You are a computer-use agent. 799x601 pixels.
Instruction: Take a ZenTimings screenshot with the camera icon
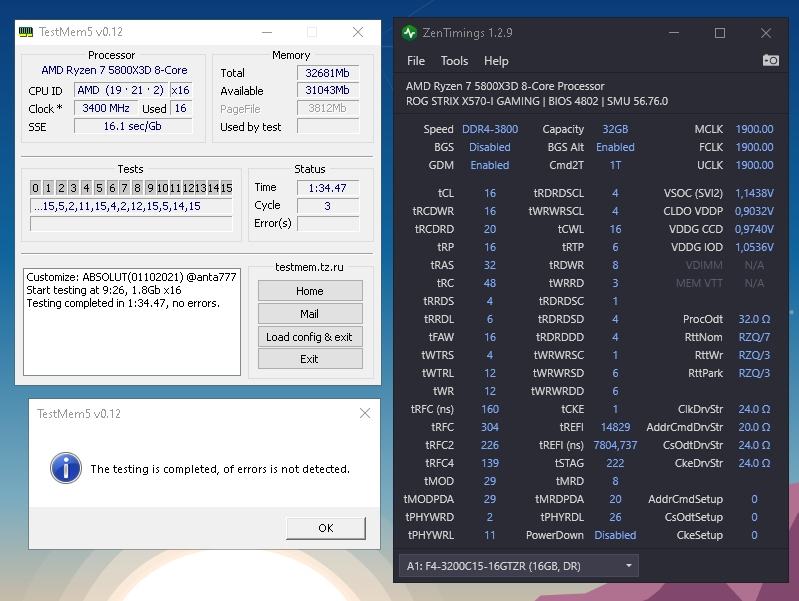pos(770,60)
